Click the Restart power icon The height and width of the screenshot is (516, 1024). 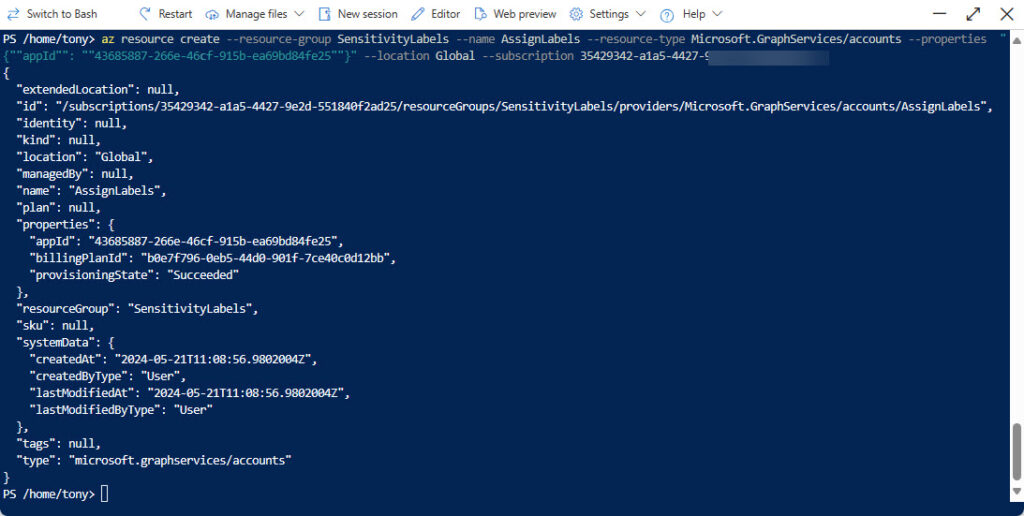(x=146, y=14)
